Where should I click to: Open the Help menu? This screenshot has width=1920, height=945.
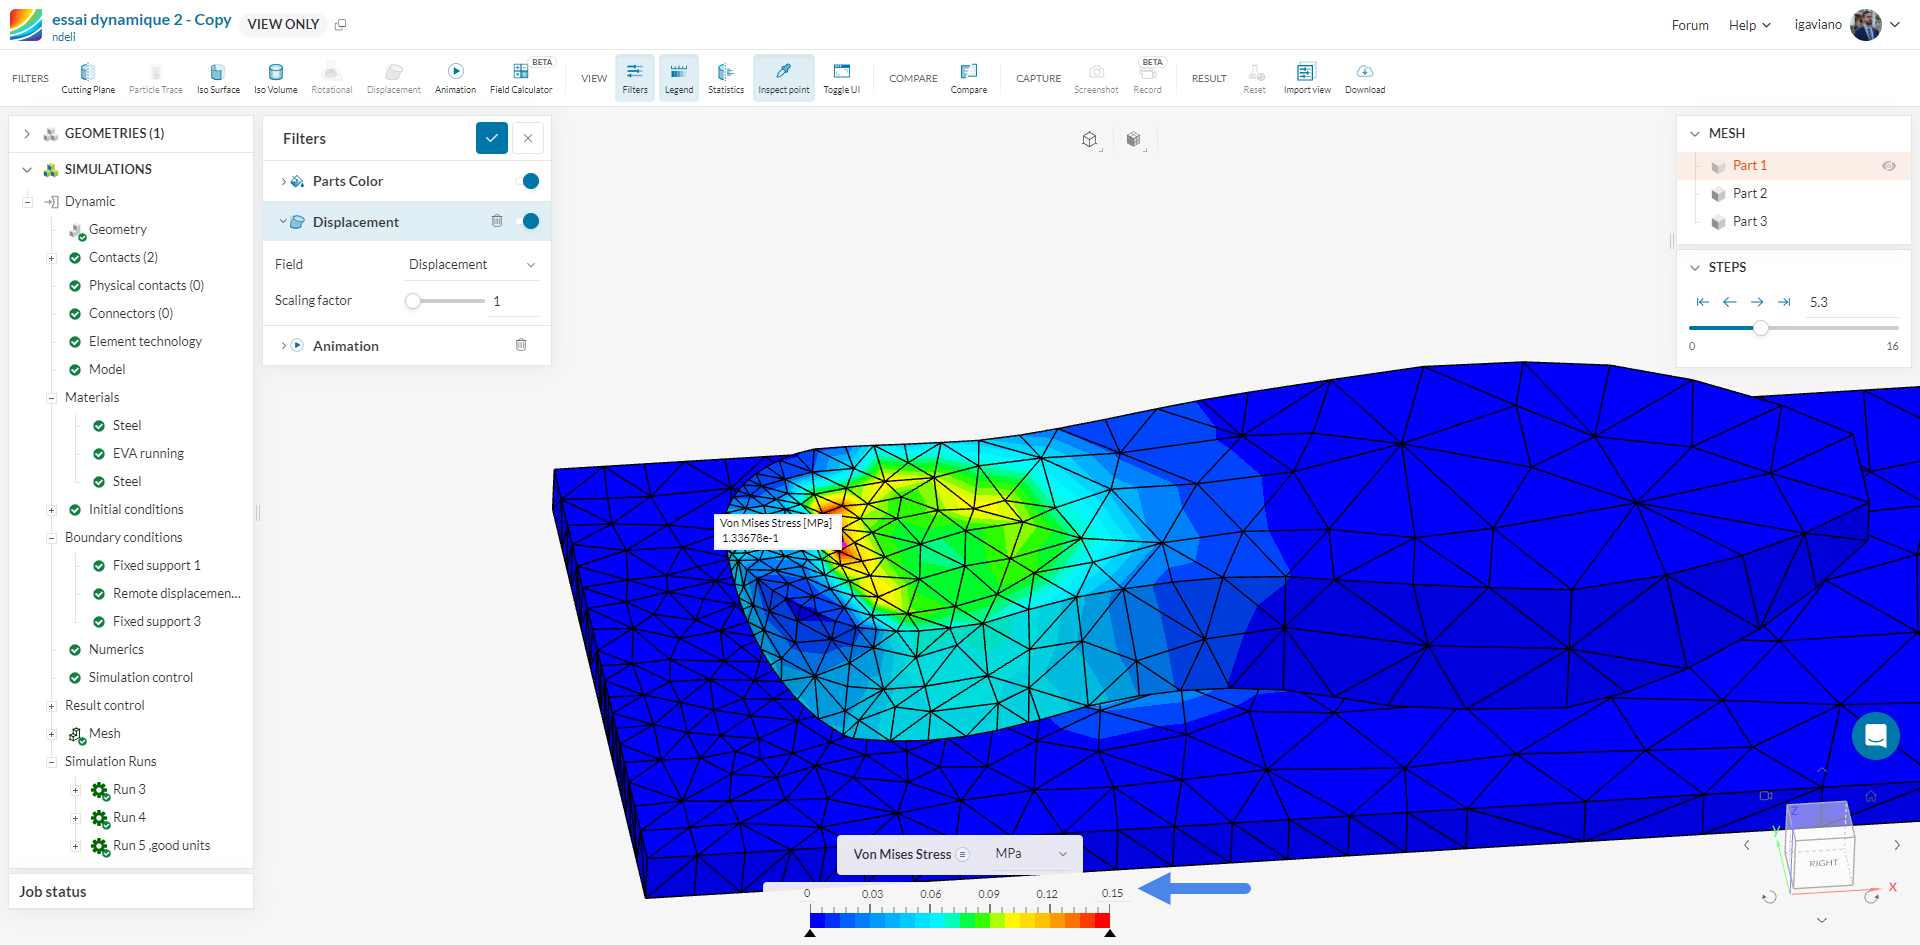pyautogui.click(x=1749, y=25)
